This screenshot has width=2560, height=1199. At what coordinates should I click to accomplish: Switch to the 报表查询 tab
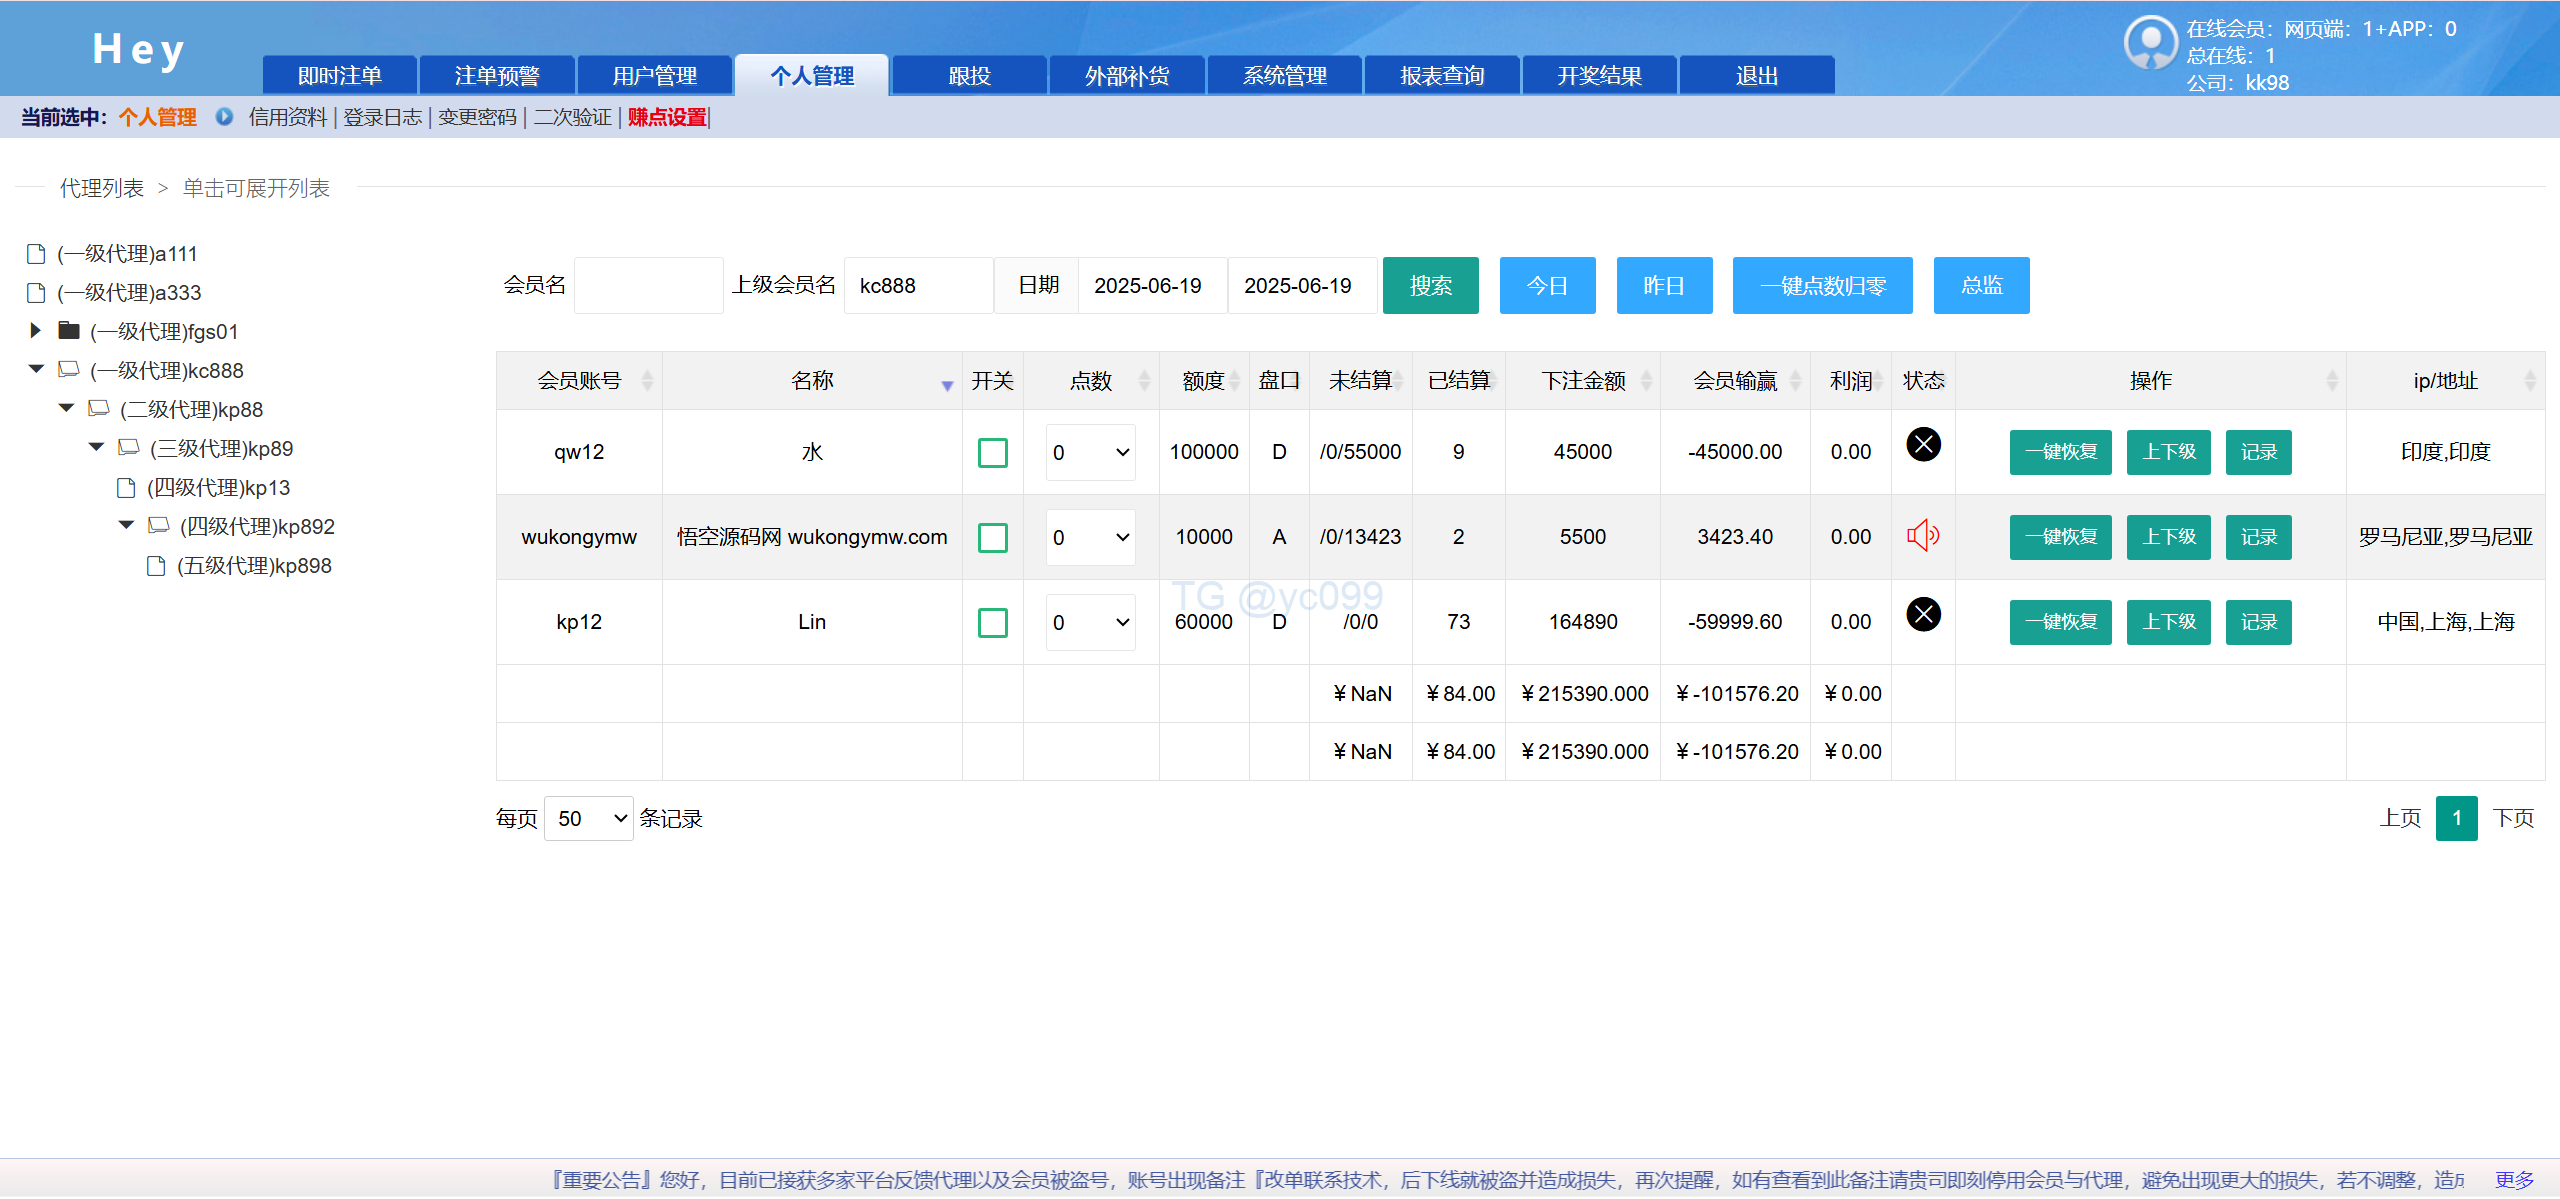1441,76
